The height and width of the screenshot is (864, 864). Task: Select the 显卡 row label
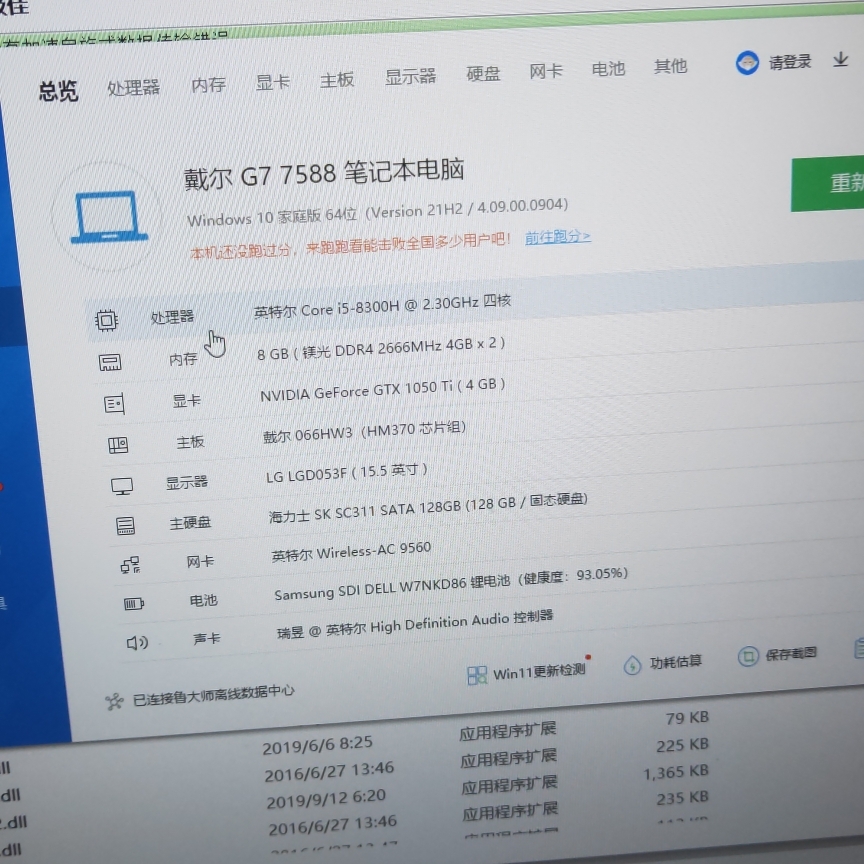pos(187,401)
